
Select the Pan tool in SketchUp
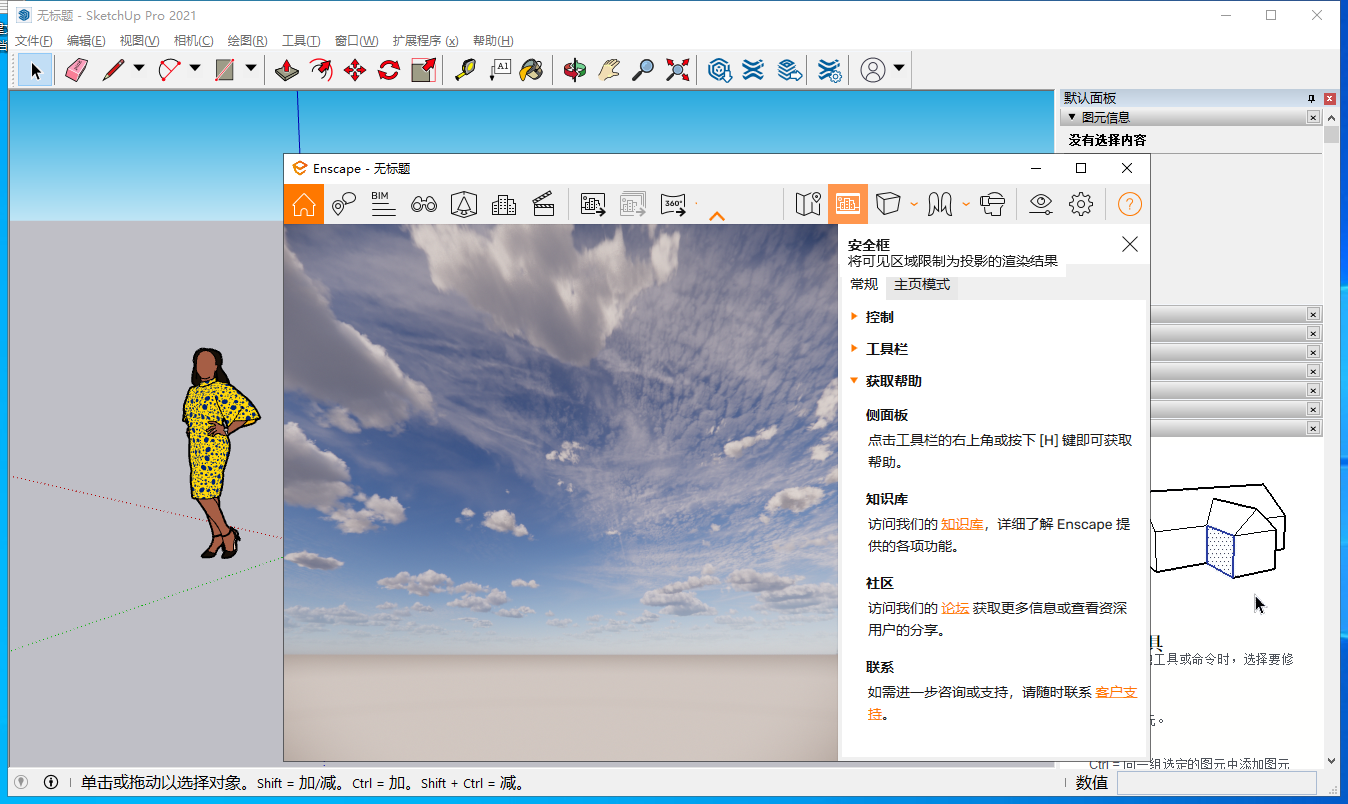(610, 70)
